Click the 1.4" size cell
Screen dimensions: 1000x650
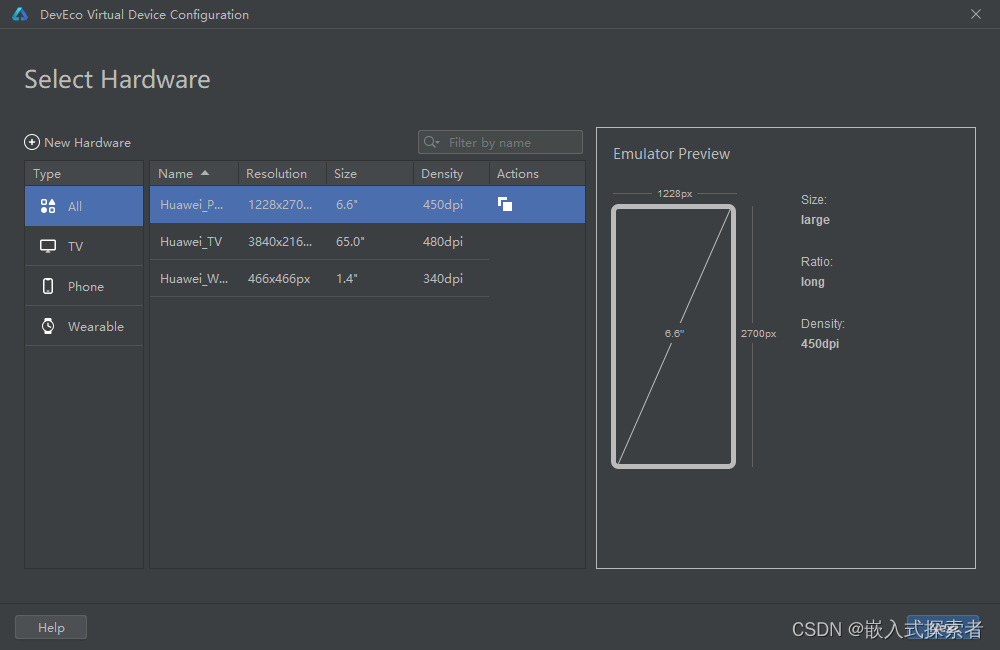(346, 279)
